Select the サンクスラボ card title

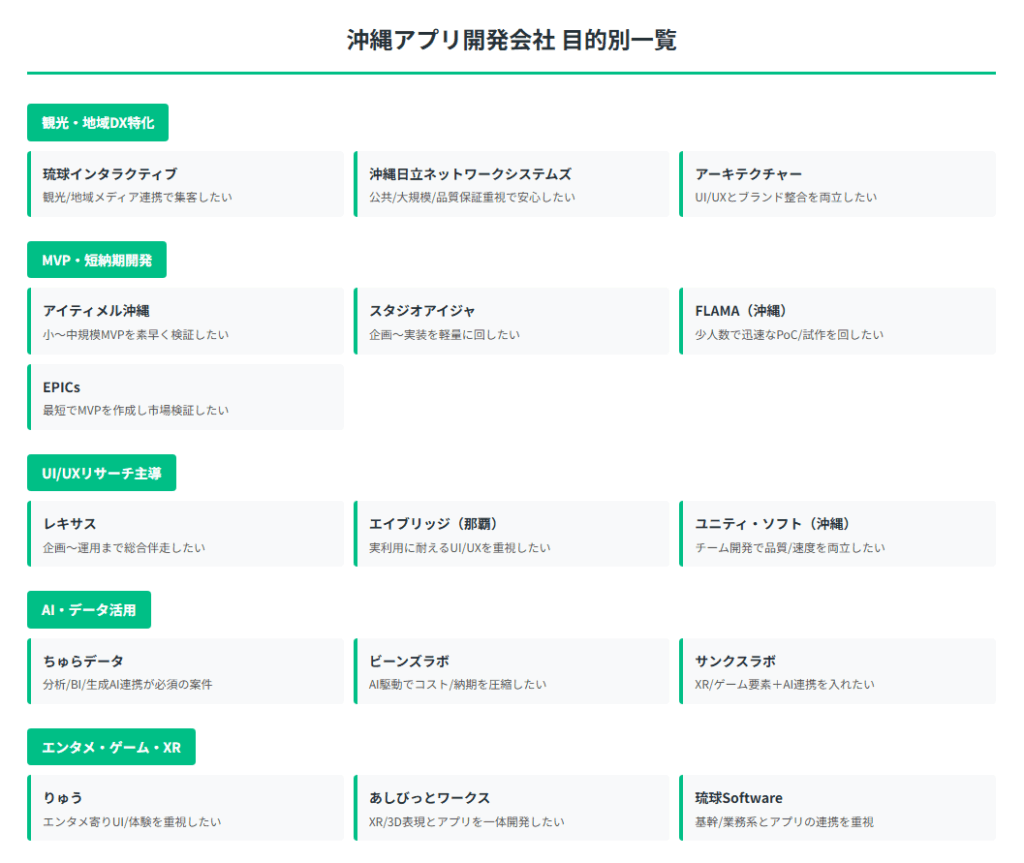[735, 661]
